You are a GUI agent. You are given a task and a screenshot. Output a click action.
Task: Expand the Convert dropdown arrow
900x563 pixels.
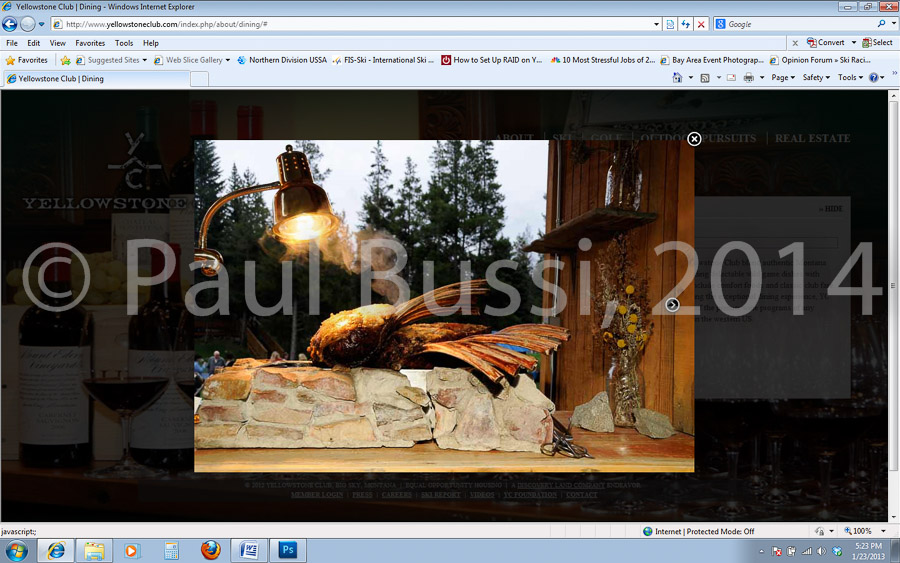[854, 43]
